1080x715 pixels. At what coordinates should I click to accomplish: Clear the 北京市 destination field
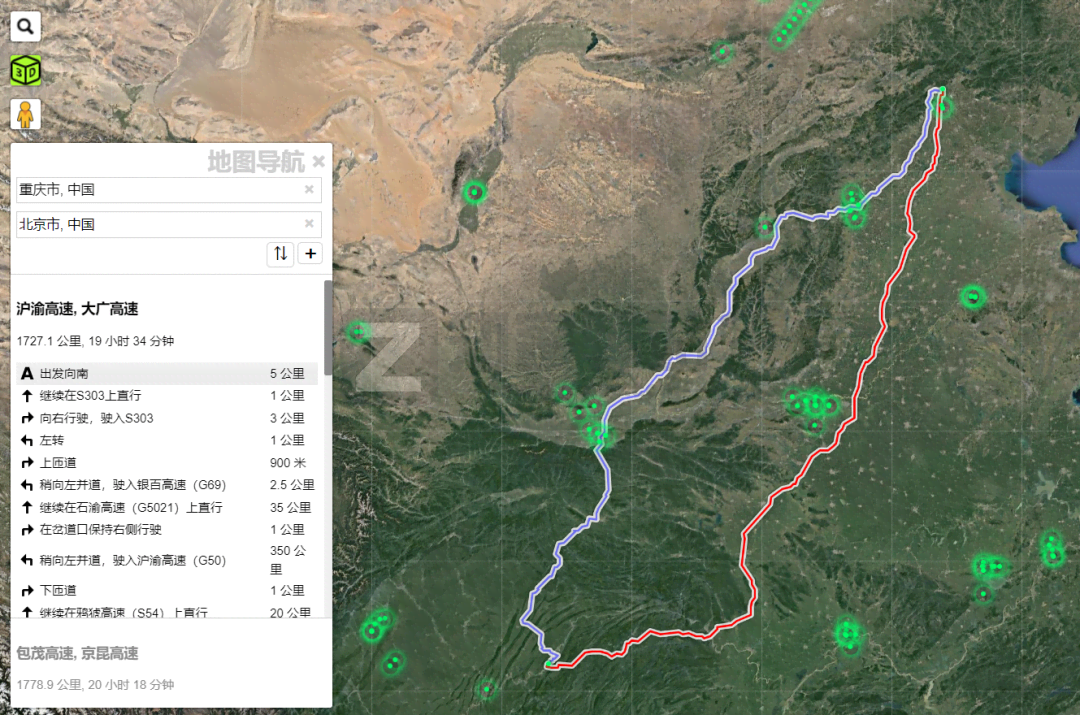(309, 224)
